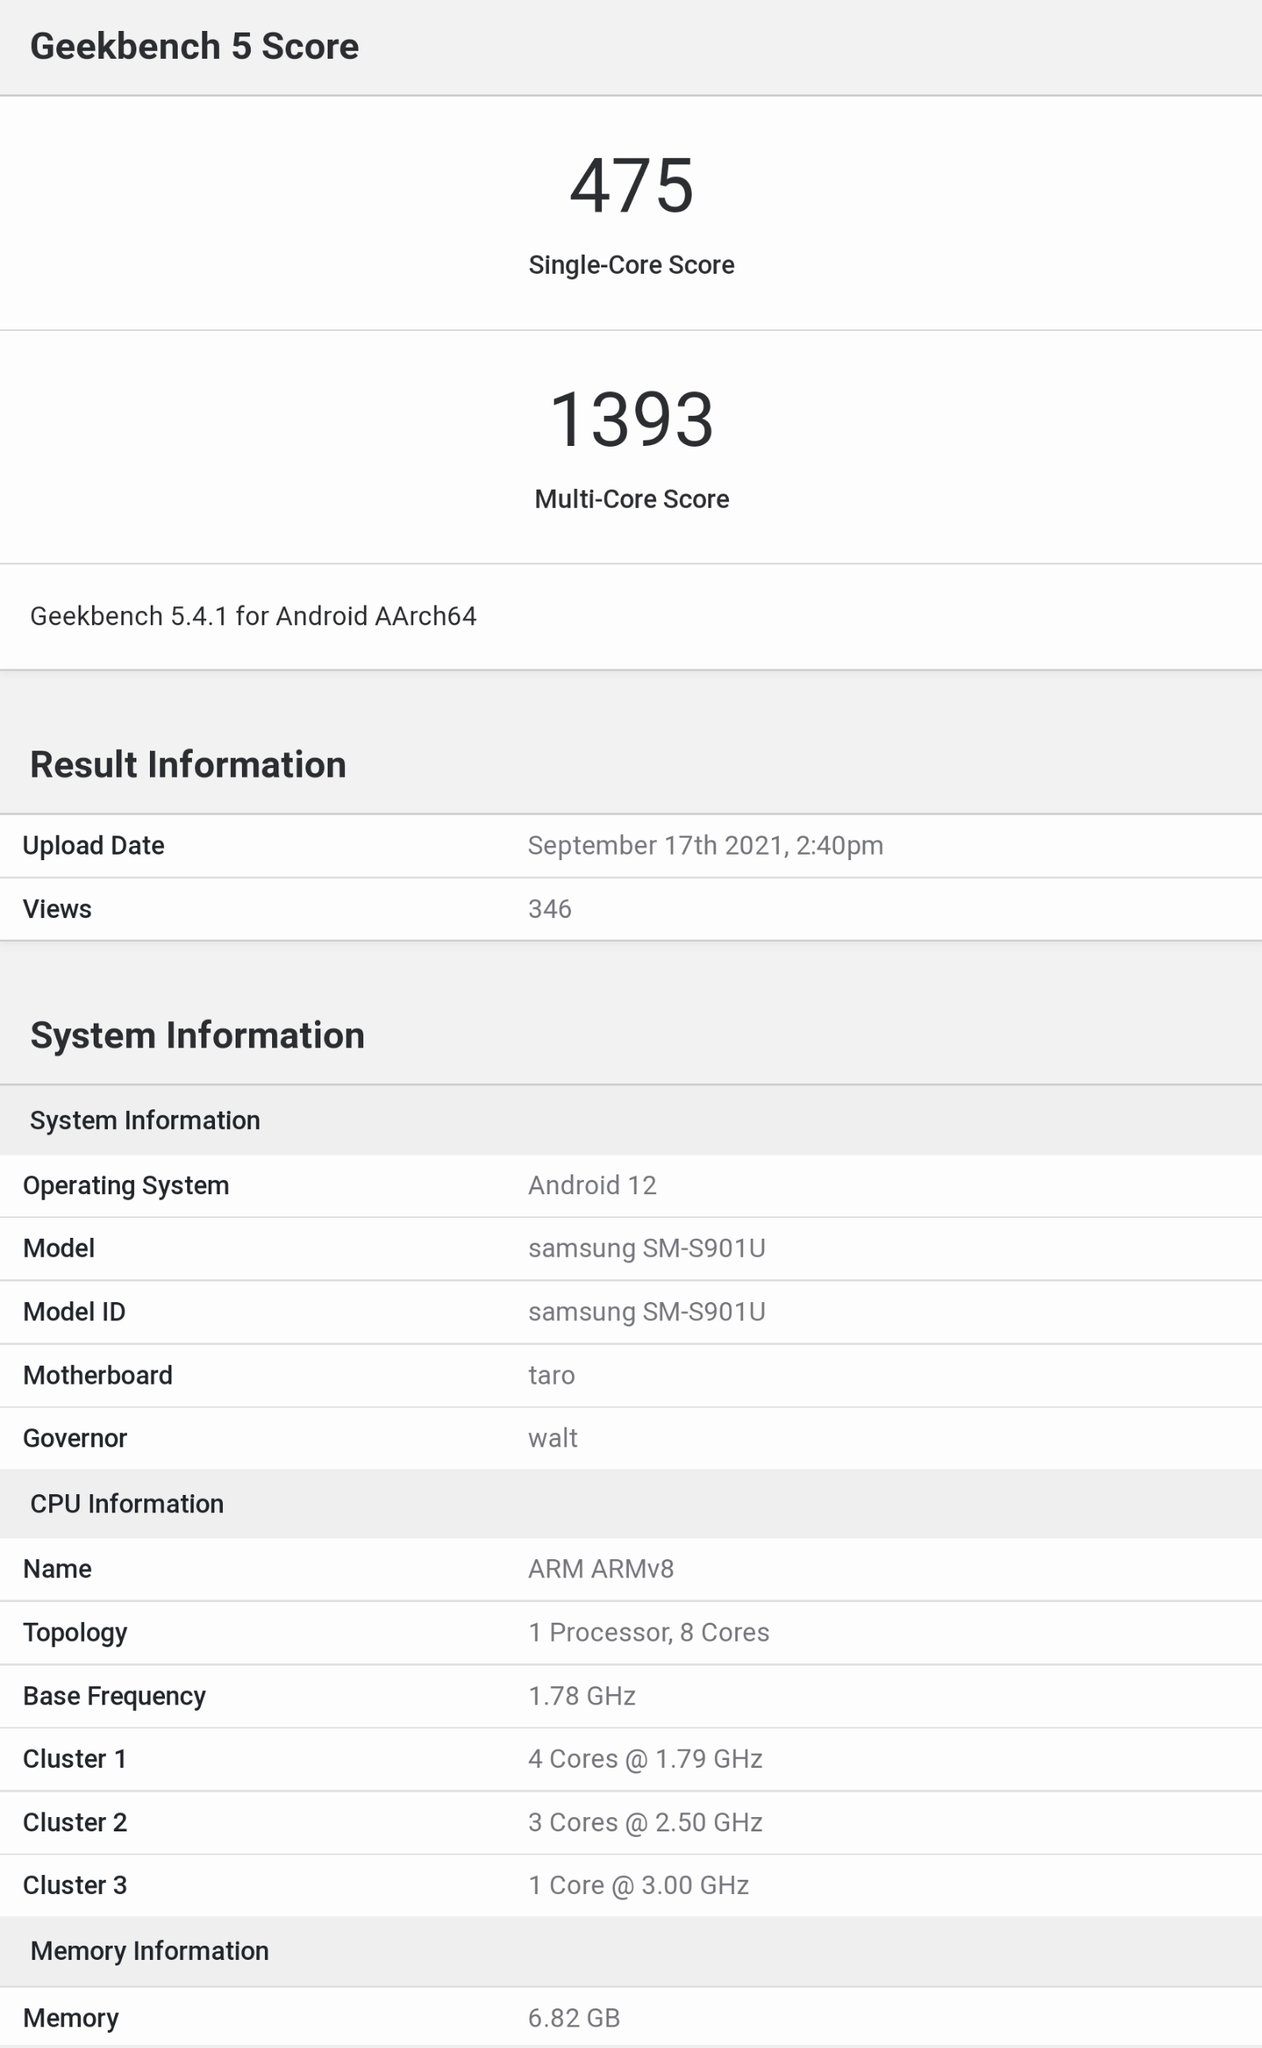1262x2048 pixels.
Task: Select the governor value walt
Action: [553, 1439]
